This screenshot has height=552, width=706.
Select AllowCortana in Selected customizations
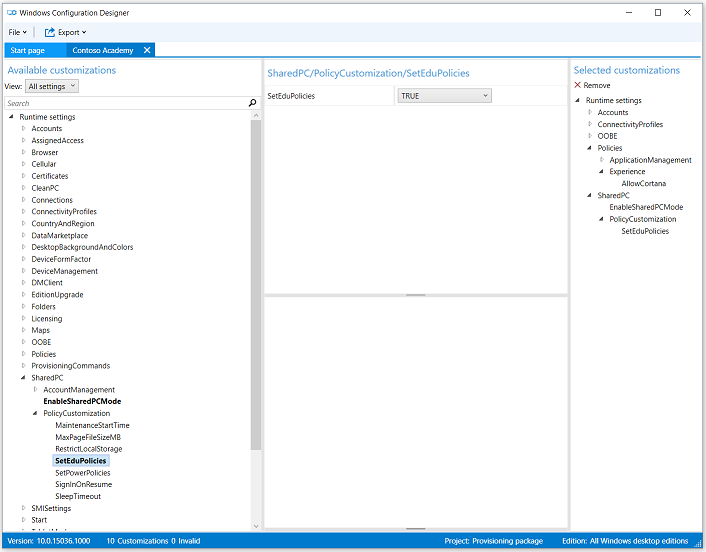tap(643, 184)
